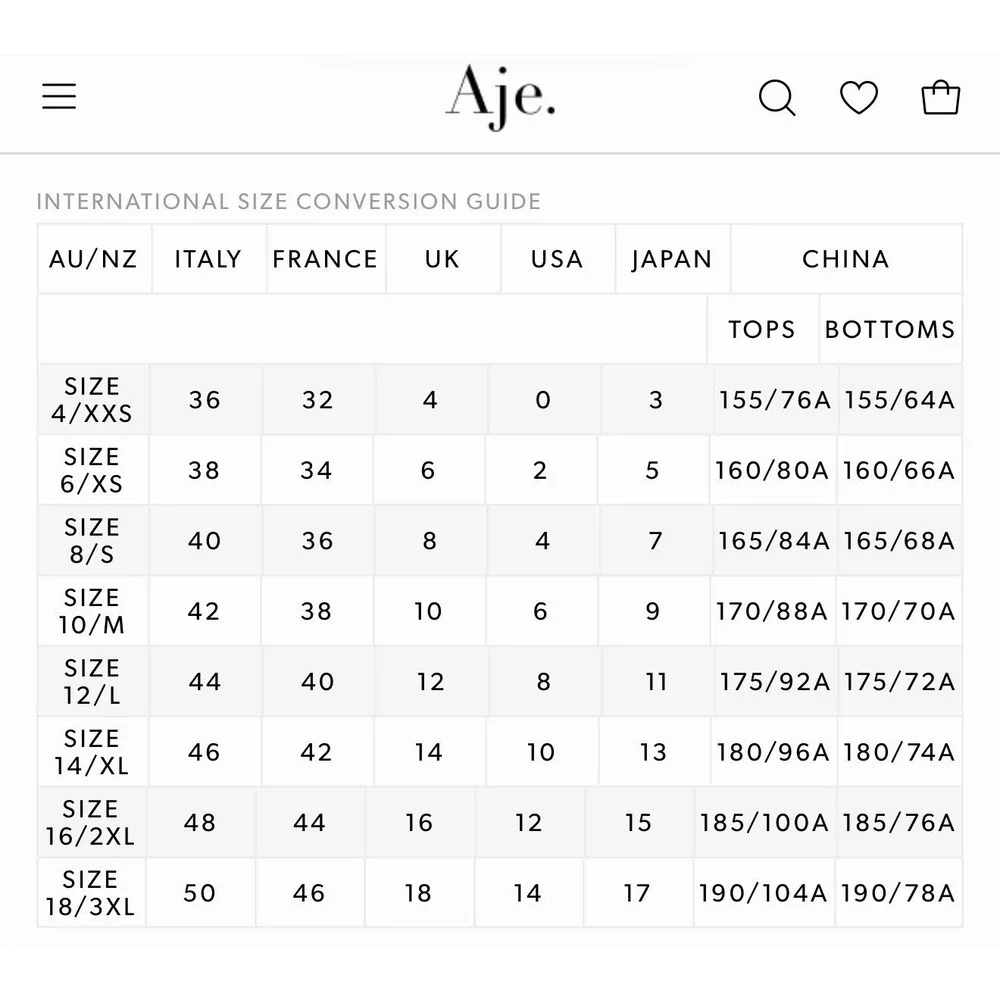1000x1000 pixels.
Task: Open the hamburger navigation menu
Action: click(59, 95)
